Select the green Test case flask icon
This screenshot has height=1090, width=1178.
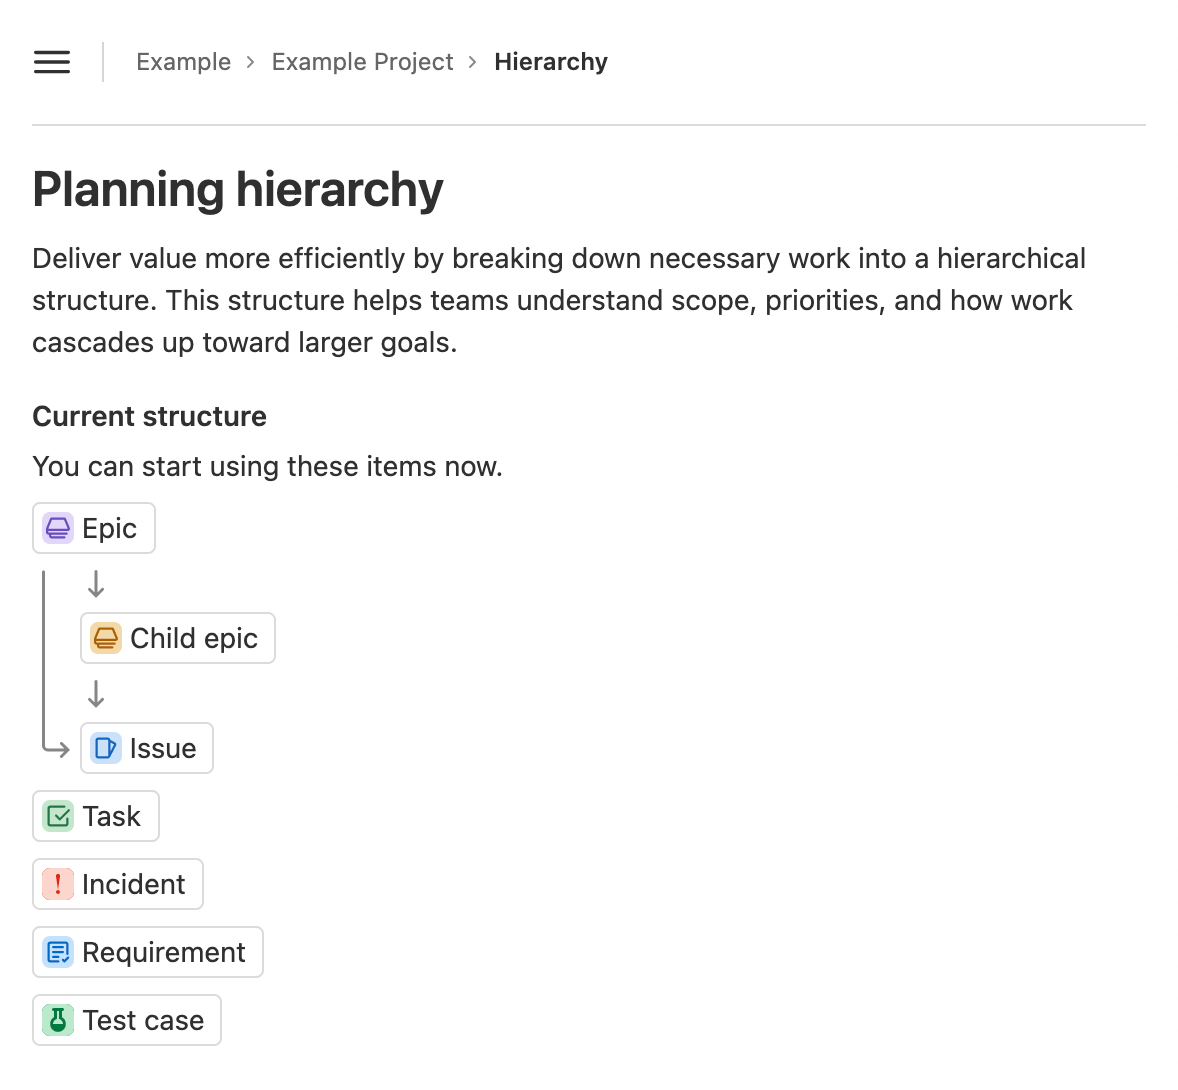click(x=58, y=1020)
